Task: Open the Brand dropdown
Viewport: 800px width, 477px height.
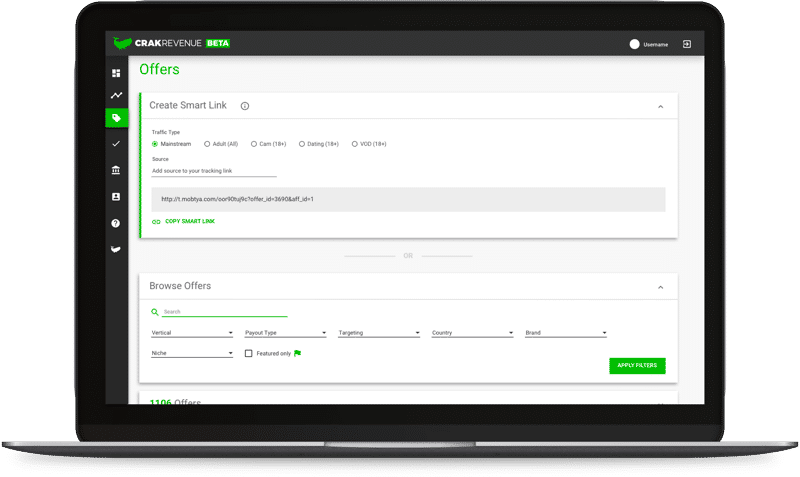Action: 566,333
